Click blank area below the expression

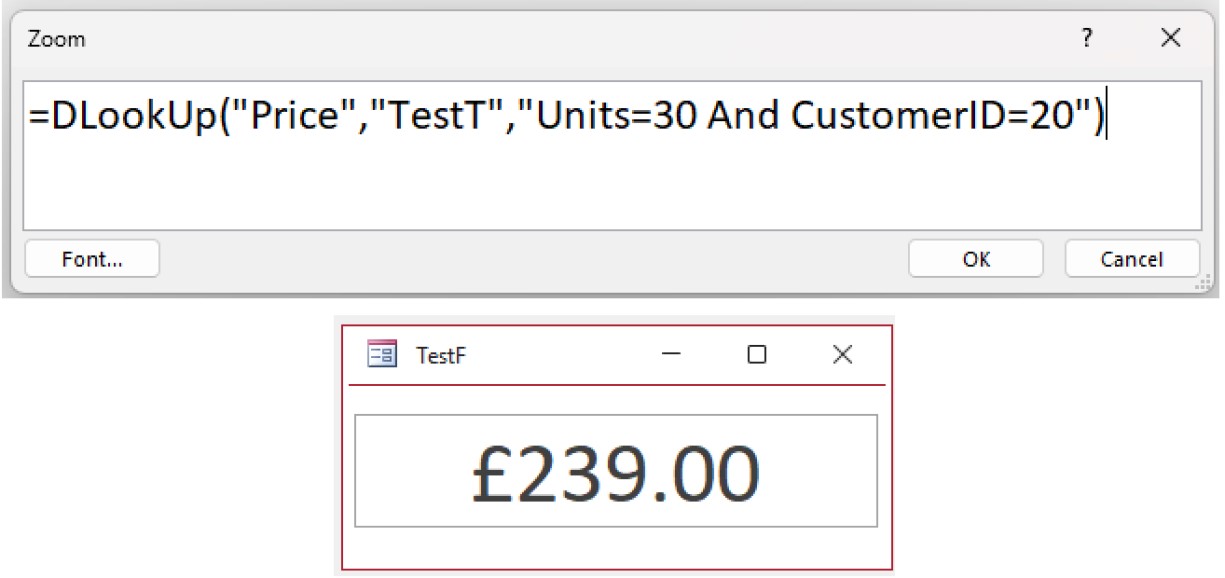point(600,190)
